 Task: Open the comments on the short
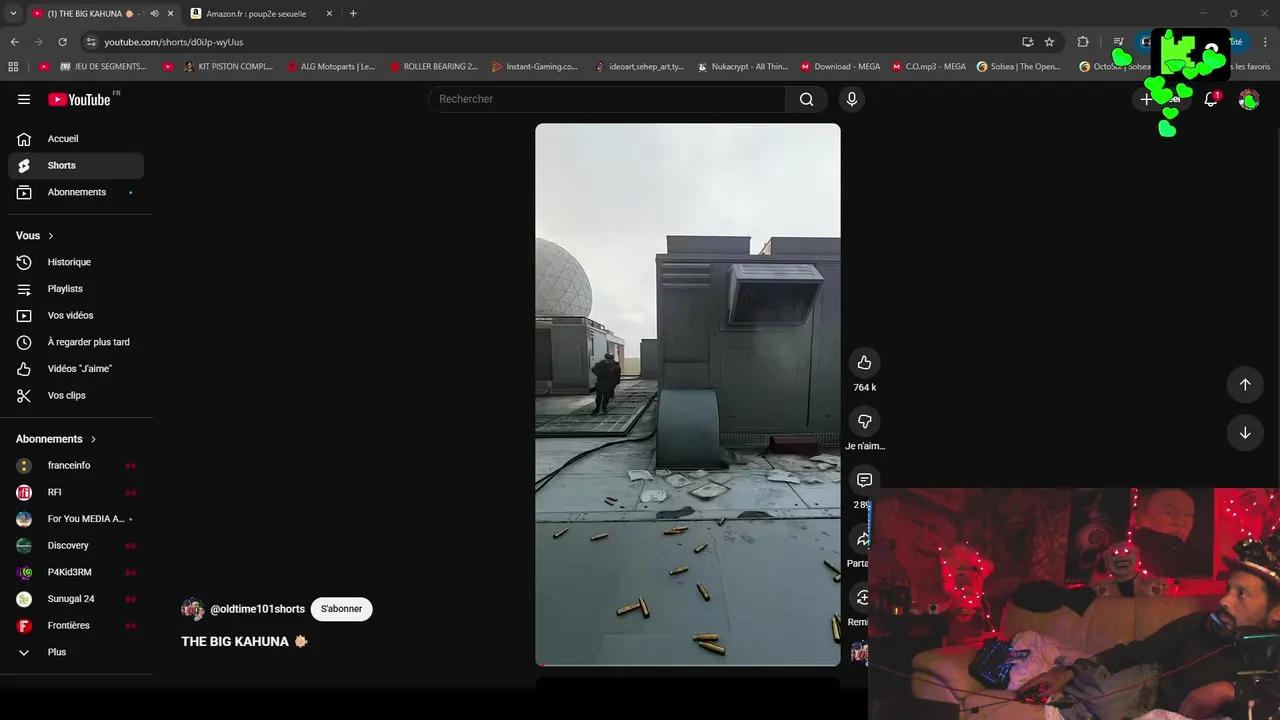[x=865, y=480]
